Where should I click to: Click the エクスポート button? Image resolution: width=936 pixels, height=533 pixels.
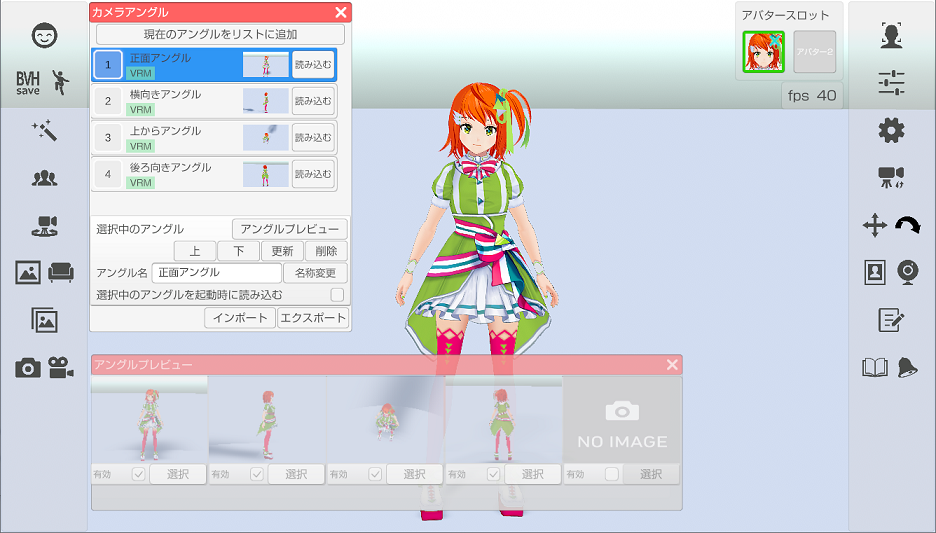click(x=313, y=318)
